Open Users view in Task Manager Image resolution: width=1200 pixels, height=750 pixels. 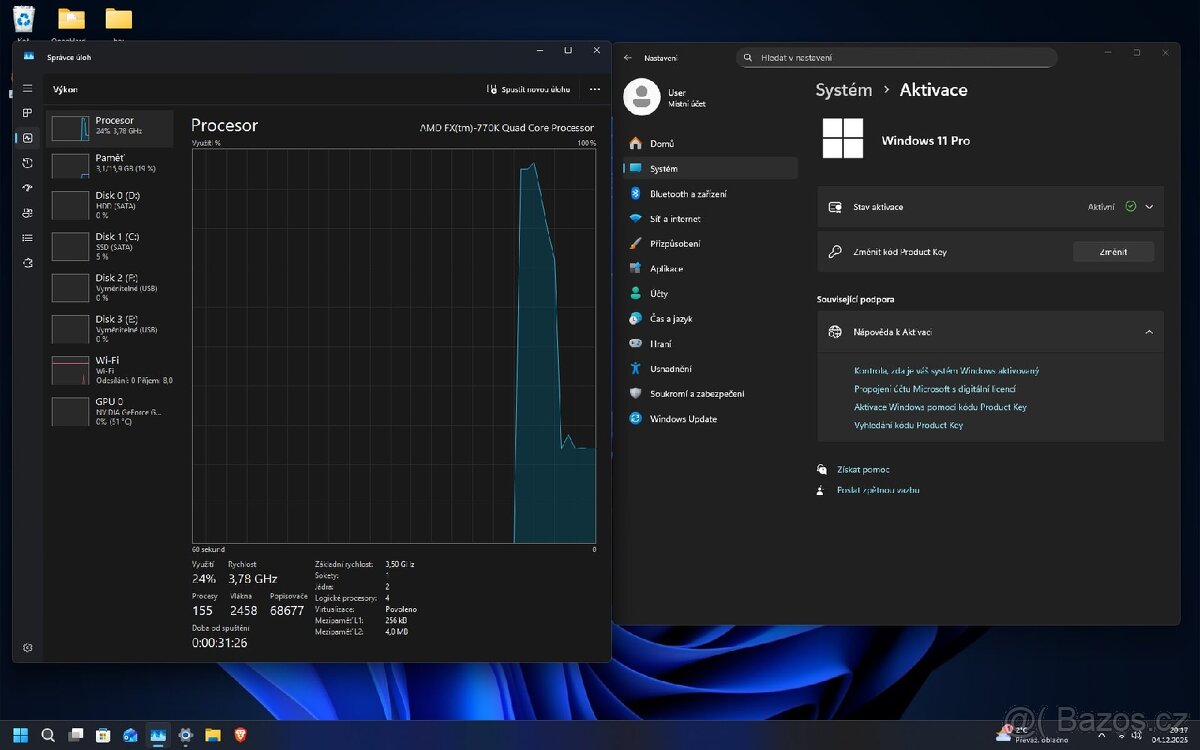pyautogui.click(x=26, y=213)
